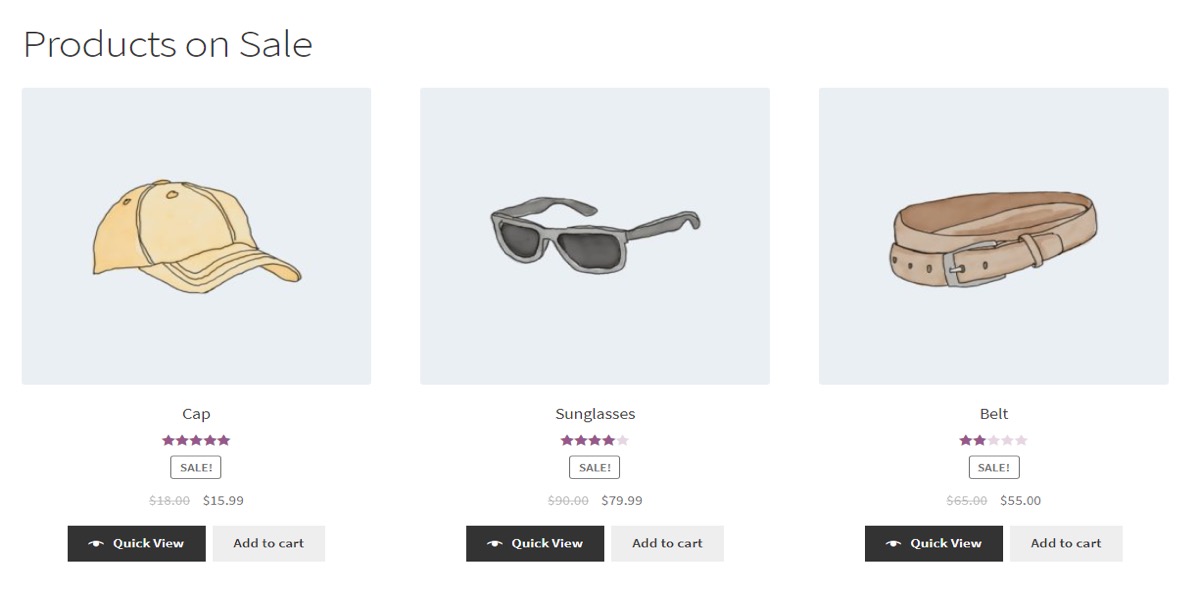
Task: Click the SALE! badge under Cap
Action: pyautogui.click(x=196, y=467)
